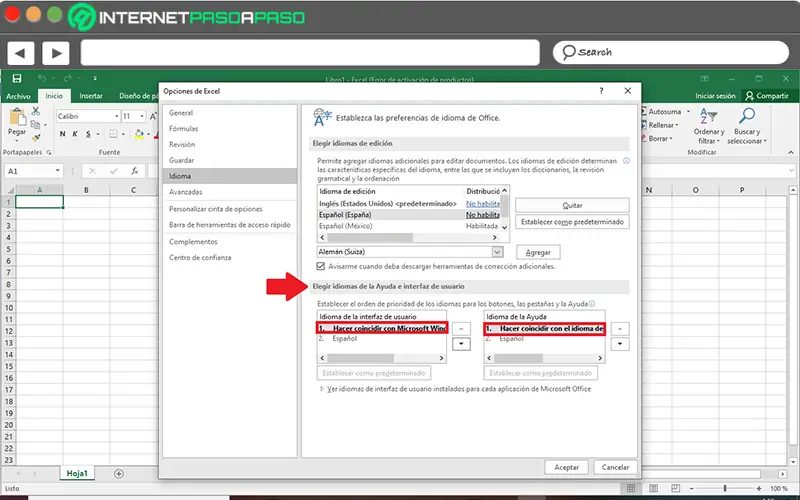The image size is (800, 500).
Task: Click the Ordenar y filtrar icon
Action: (708, 116)
